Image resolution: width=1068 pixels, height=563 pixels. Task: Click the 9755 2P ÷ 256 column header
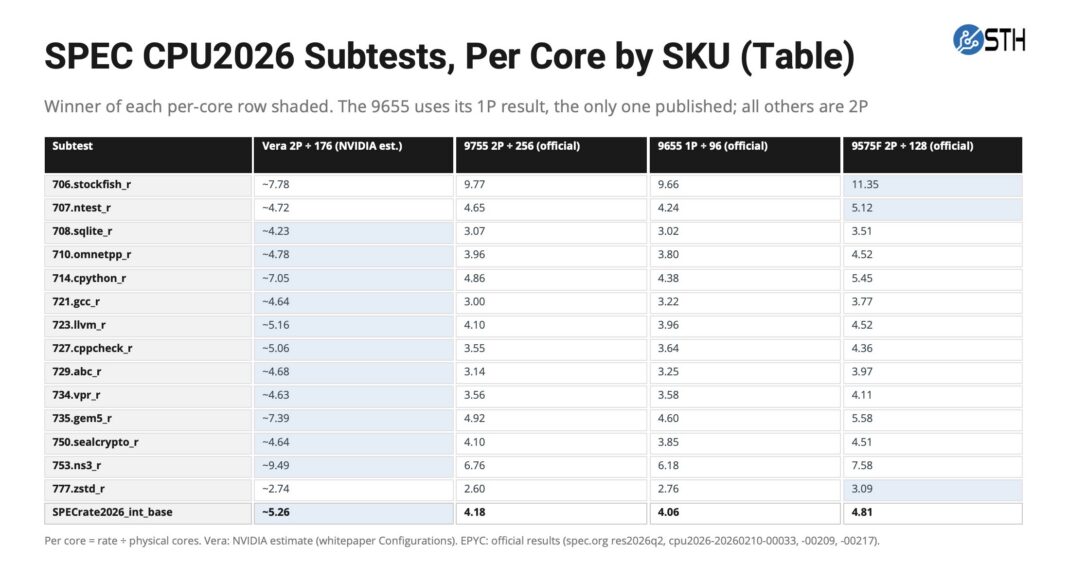[551, 155]
